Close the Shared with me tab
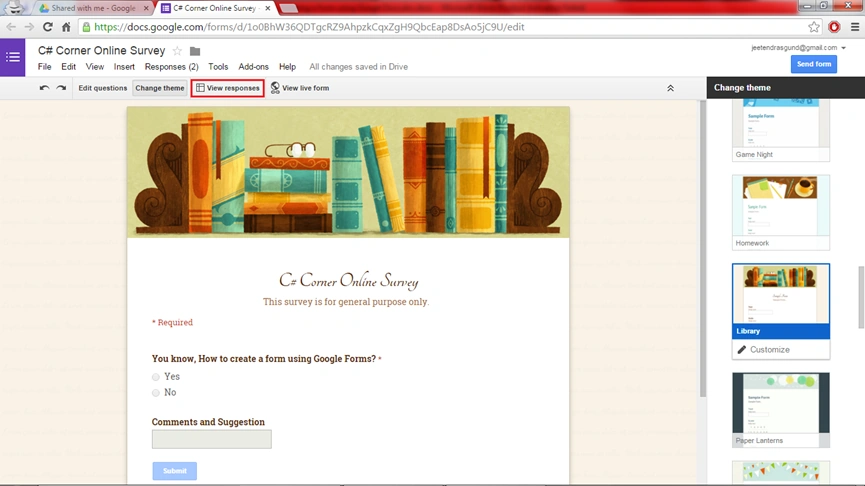The width and height of the screenshot is (865, 486). click(x=146, y=8)
